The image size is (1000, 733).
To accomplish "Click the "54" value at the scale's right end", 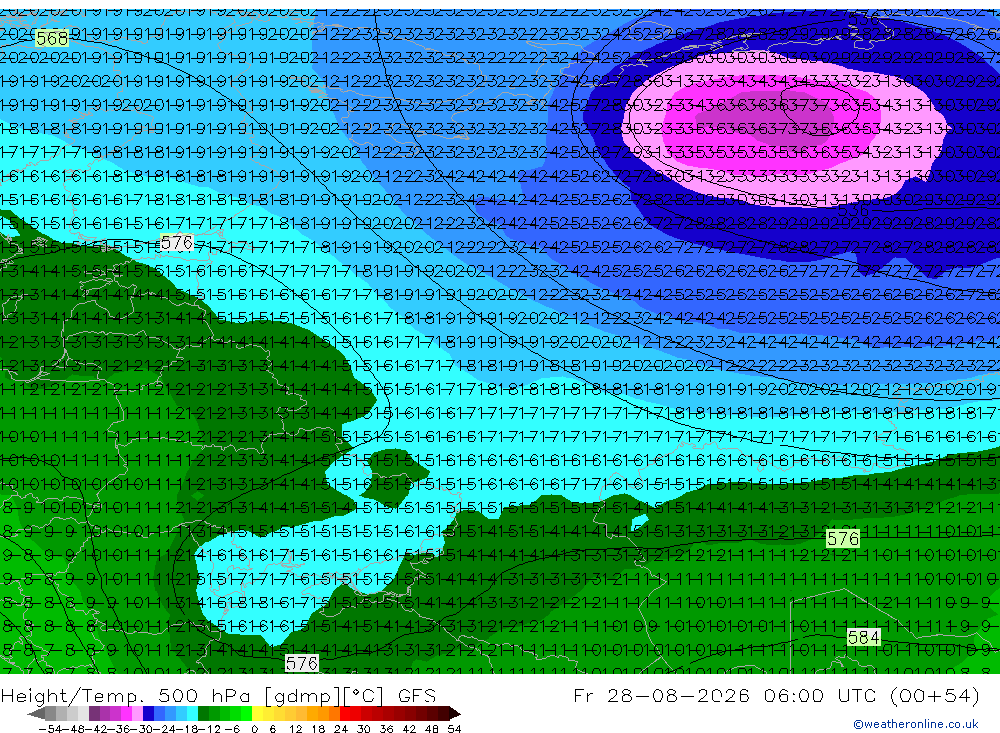I will pyautogui.click(x=454, y=729).
